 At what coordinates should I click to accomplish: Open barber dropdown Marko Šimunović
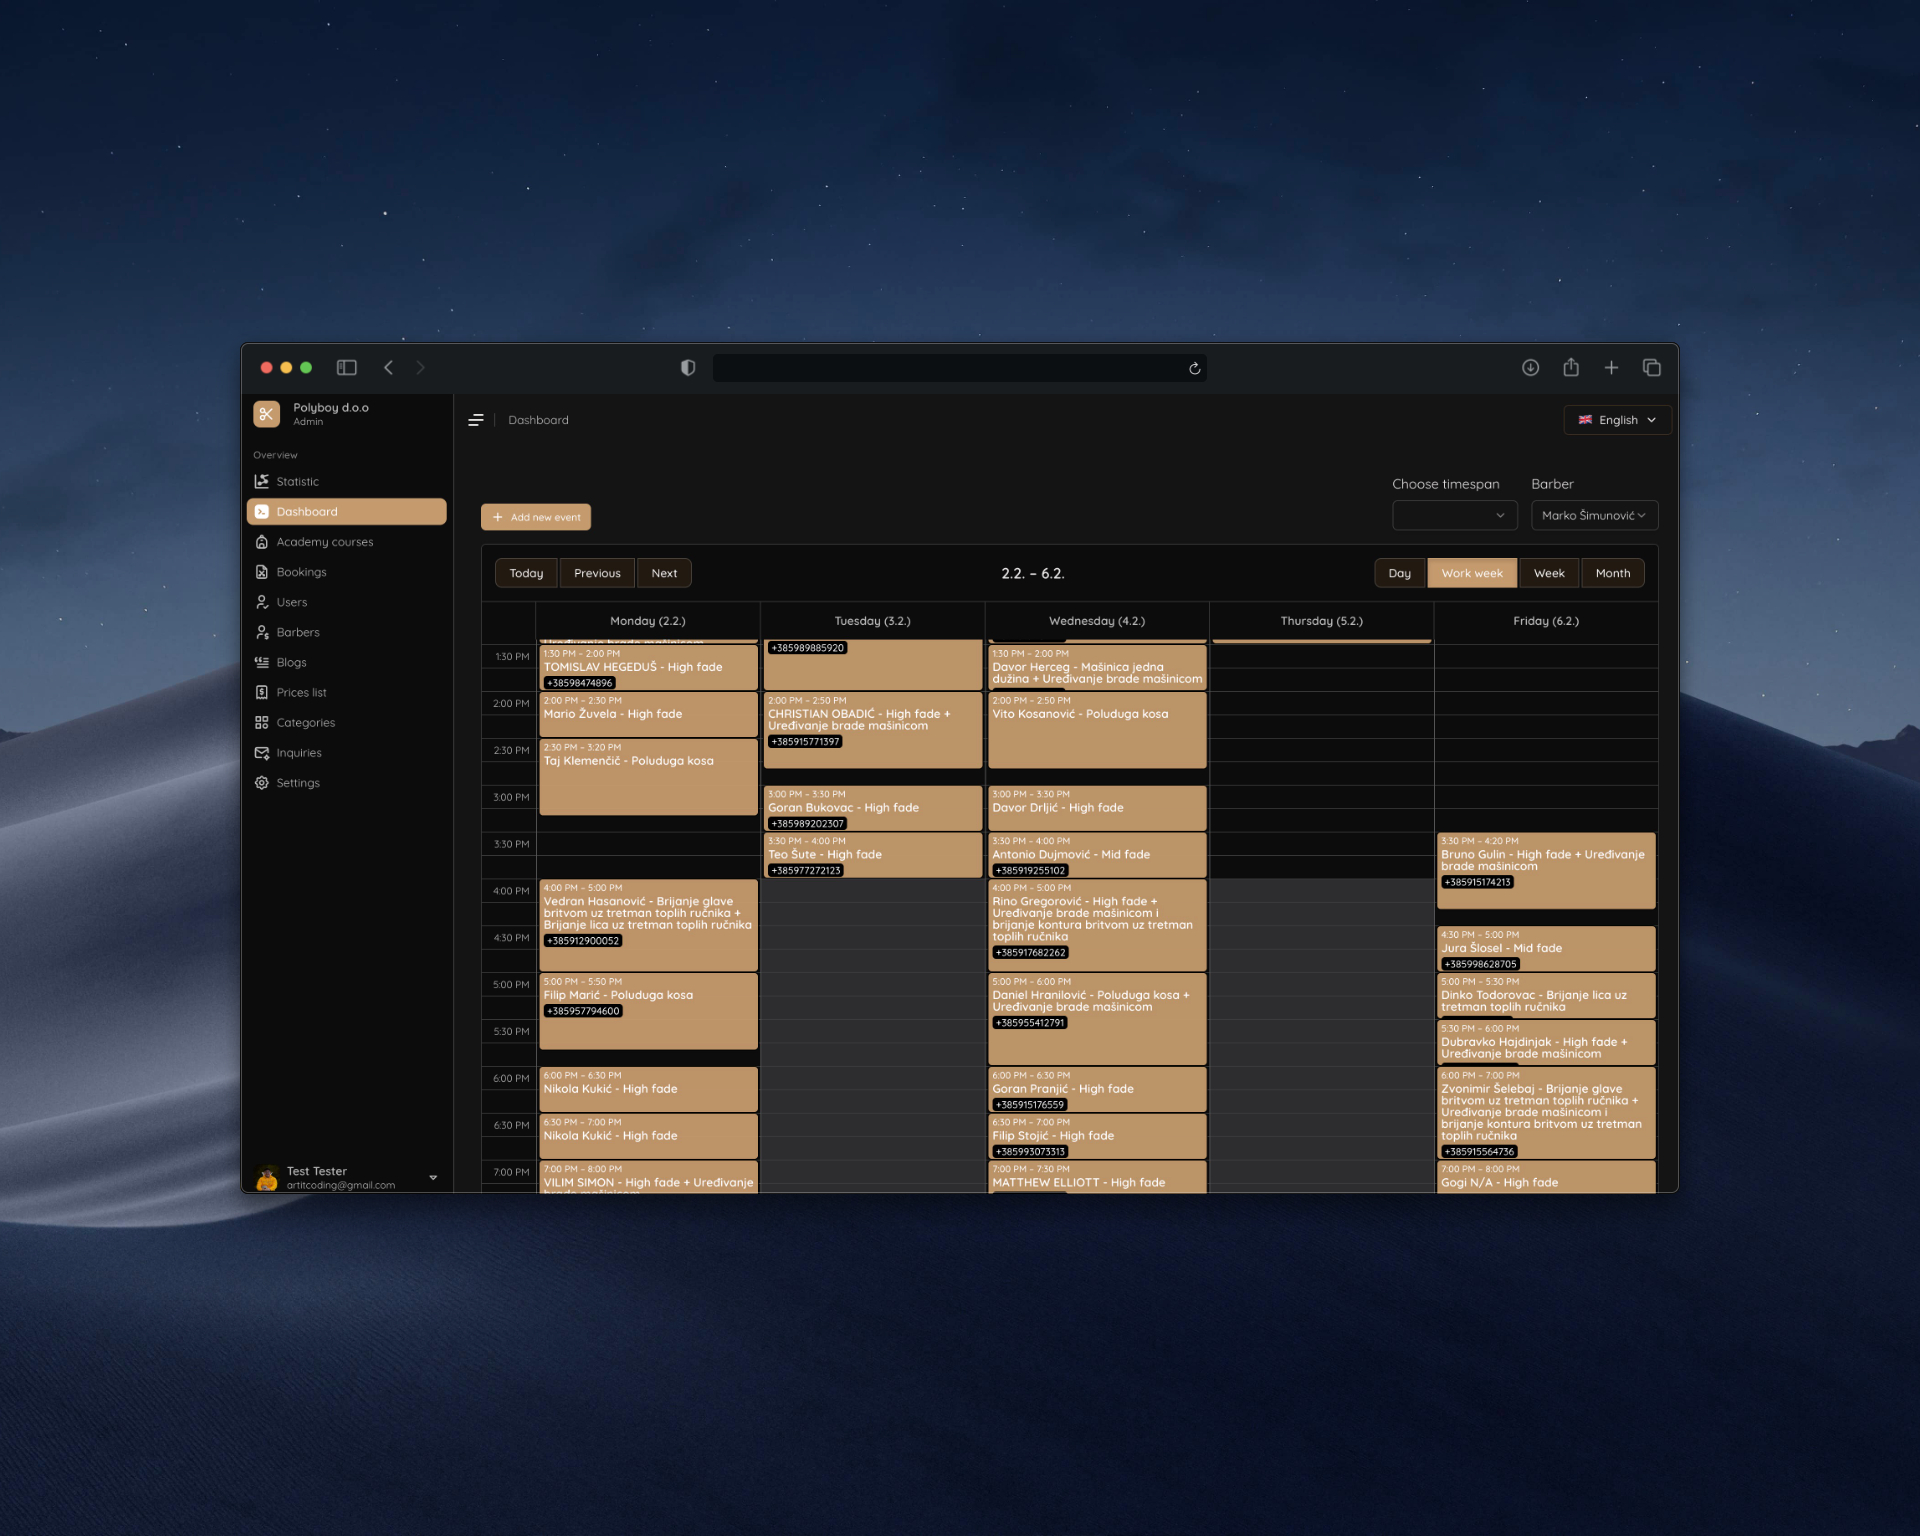[1593, 516]
